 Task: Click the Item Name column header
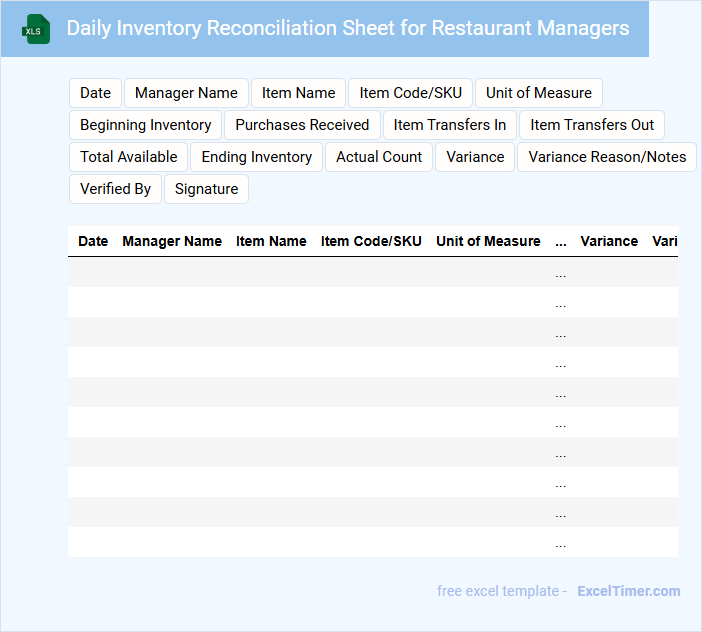pos(271,241)
